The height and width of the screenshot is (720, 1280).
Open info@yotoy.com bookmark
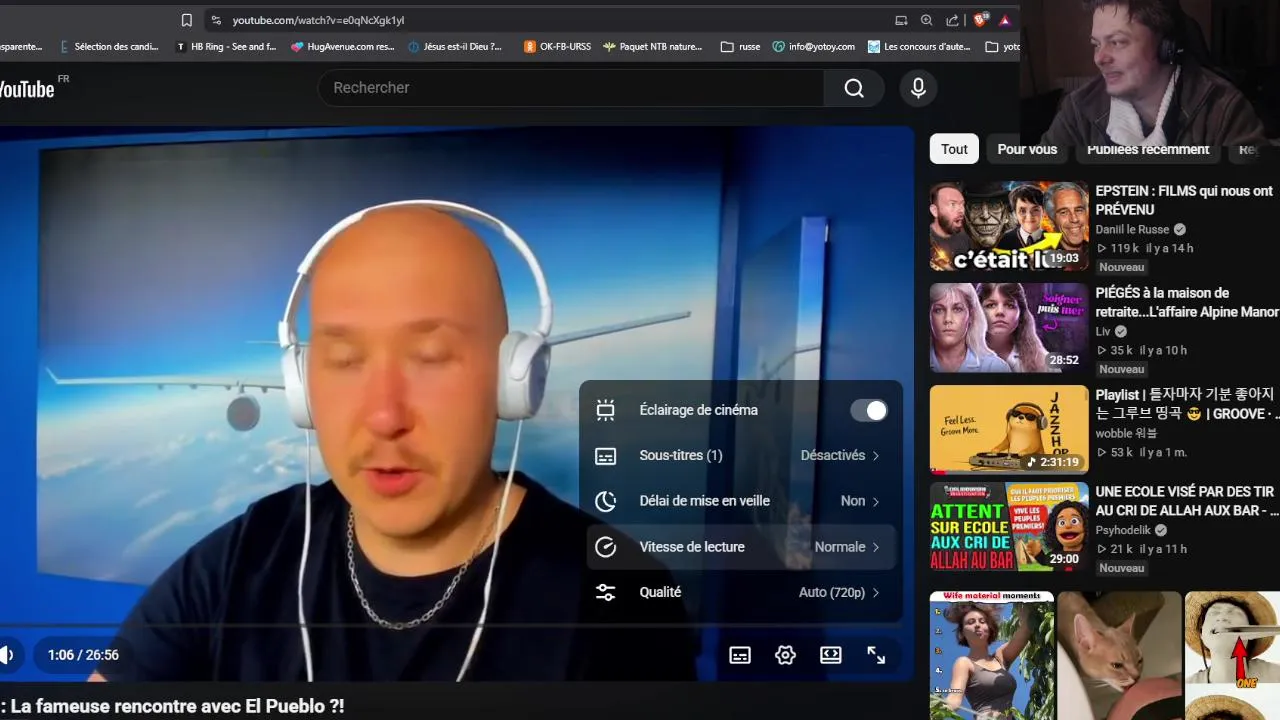coord(814,46)
